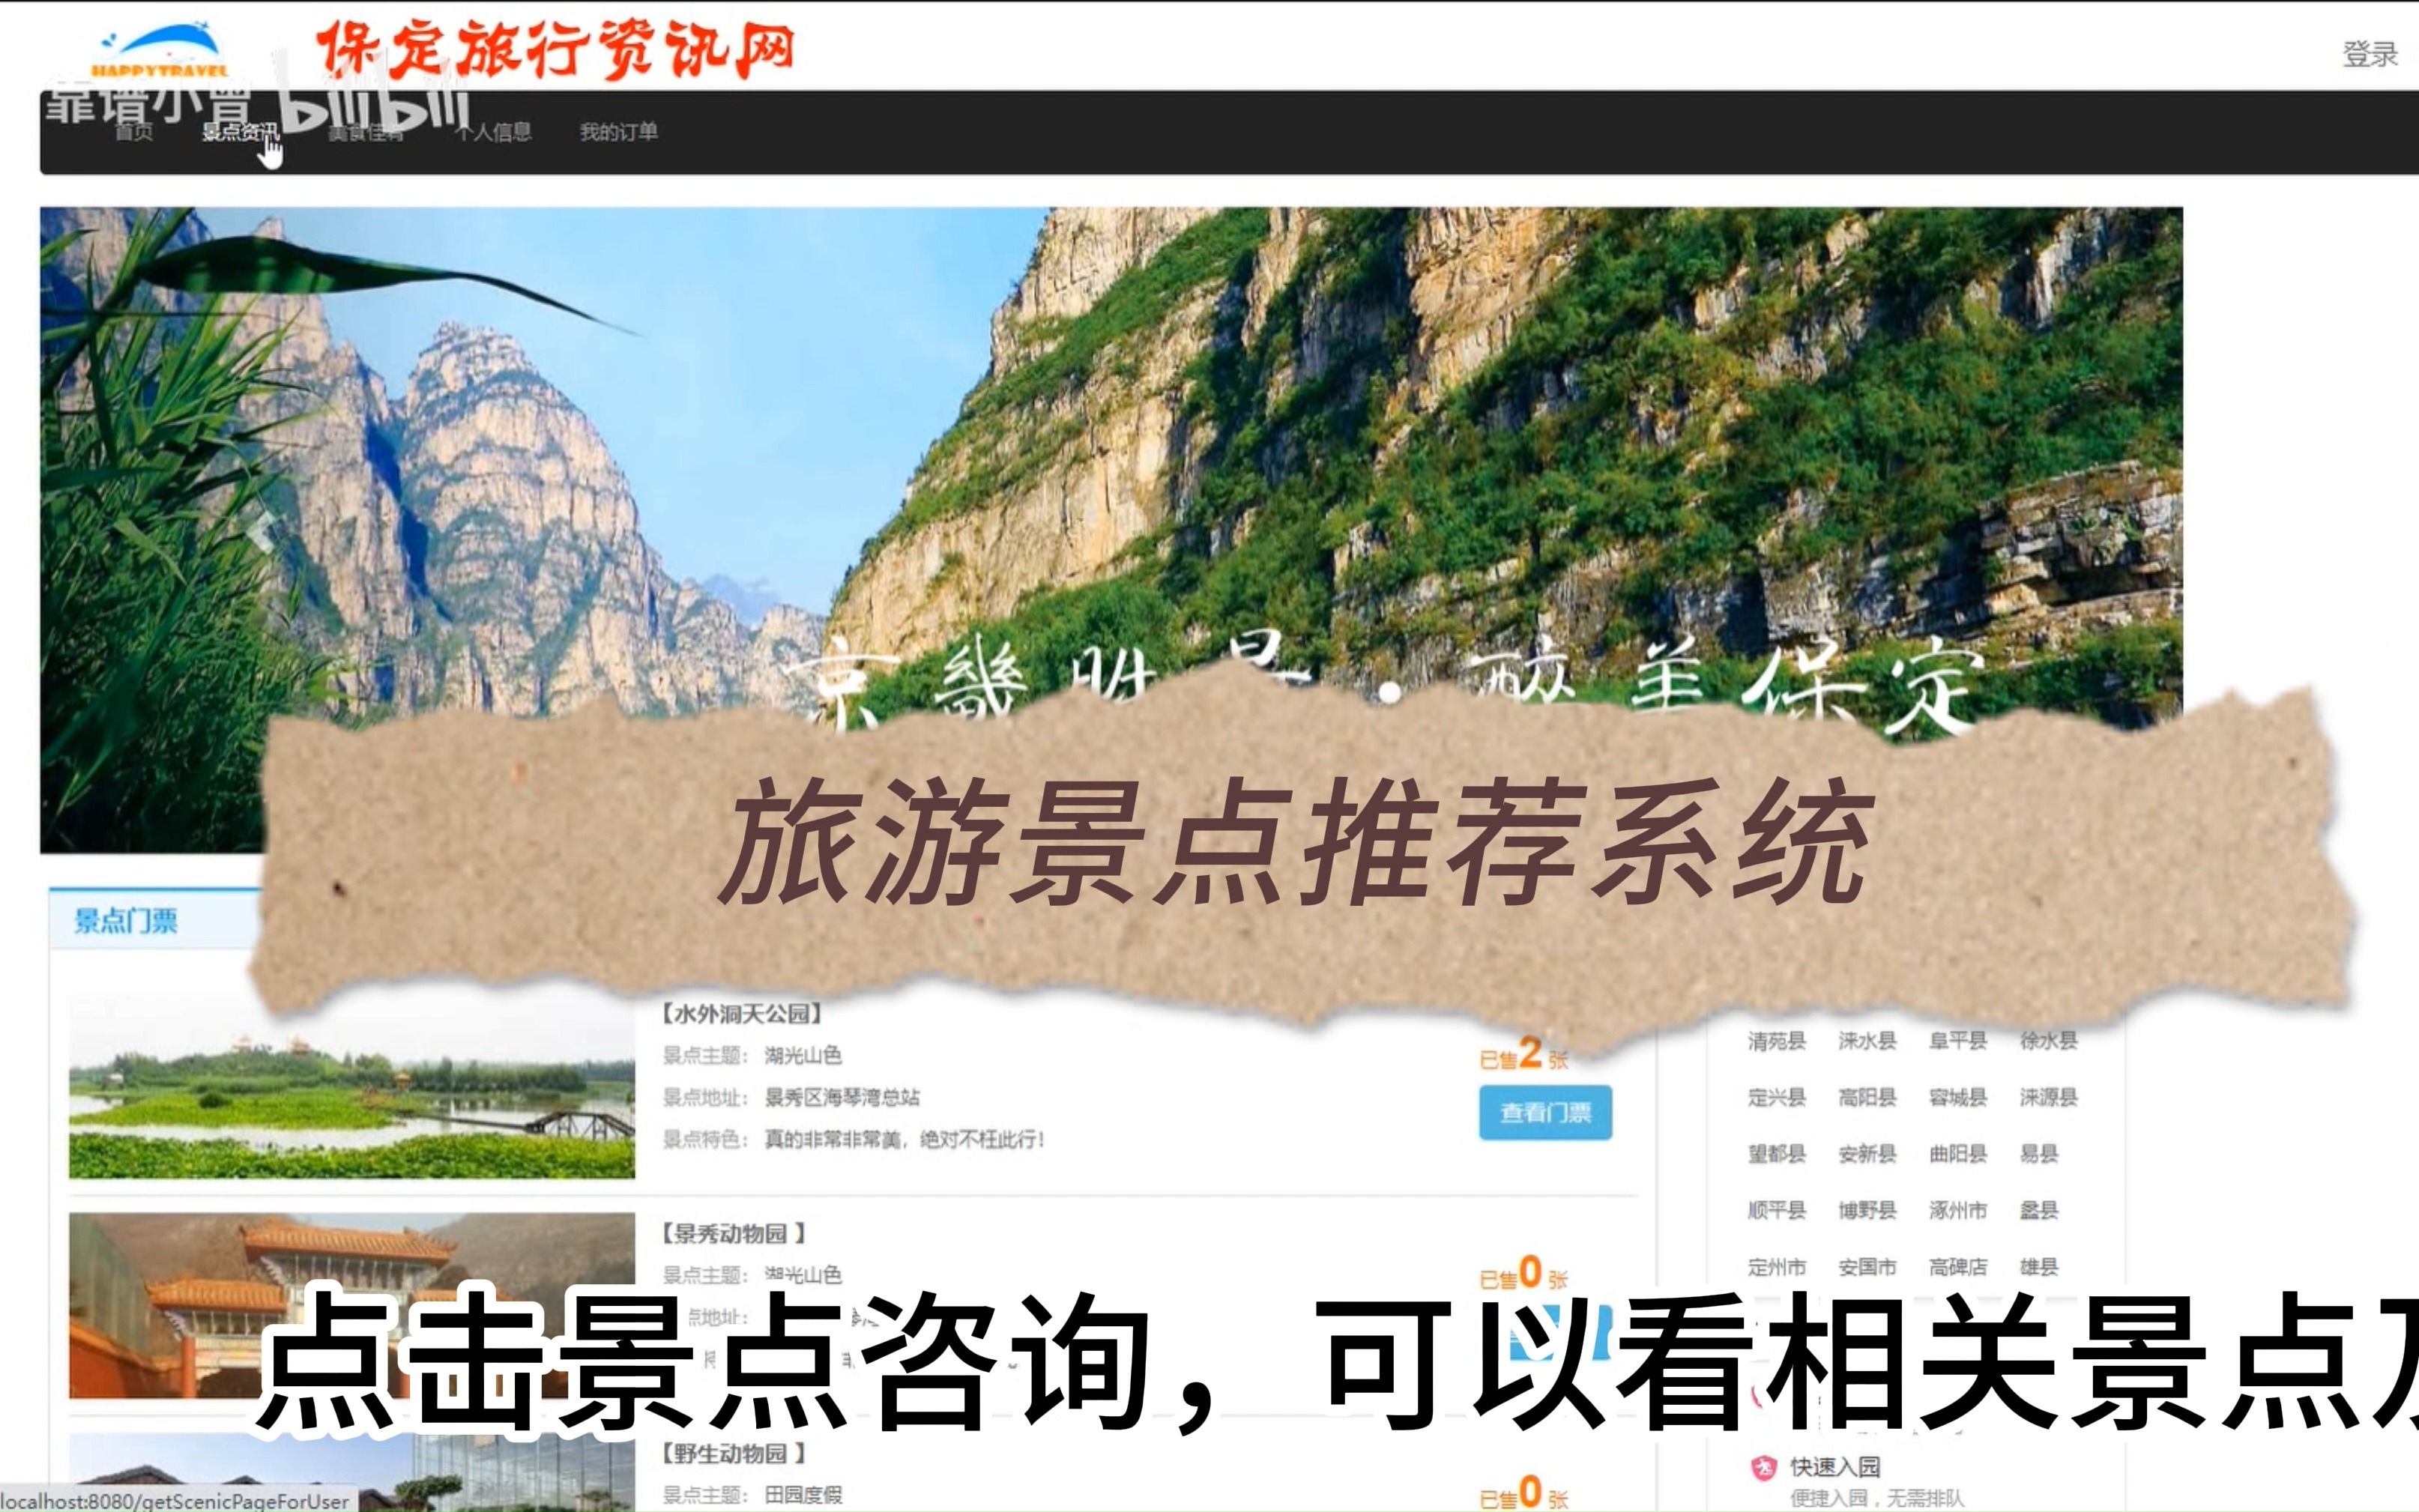Click the 田园度假 theme text
The height and width of the screenshot is (1512, 2419).
(x=803, y=1495)
